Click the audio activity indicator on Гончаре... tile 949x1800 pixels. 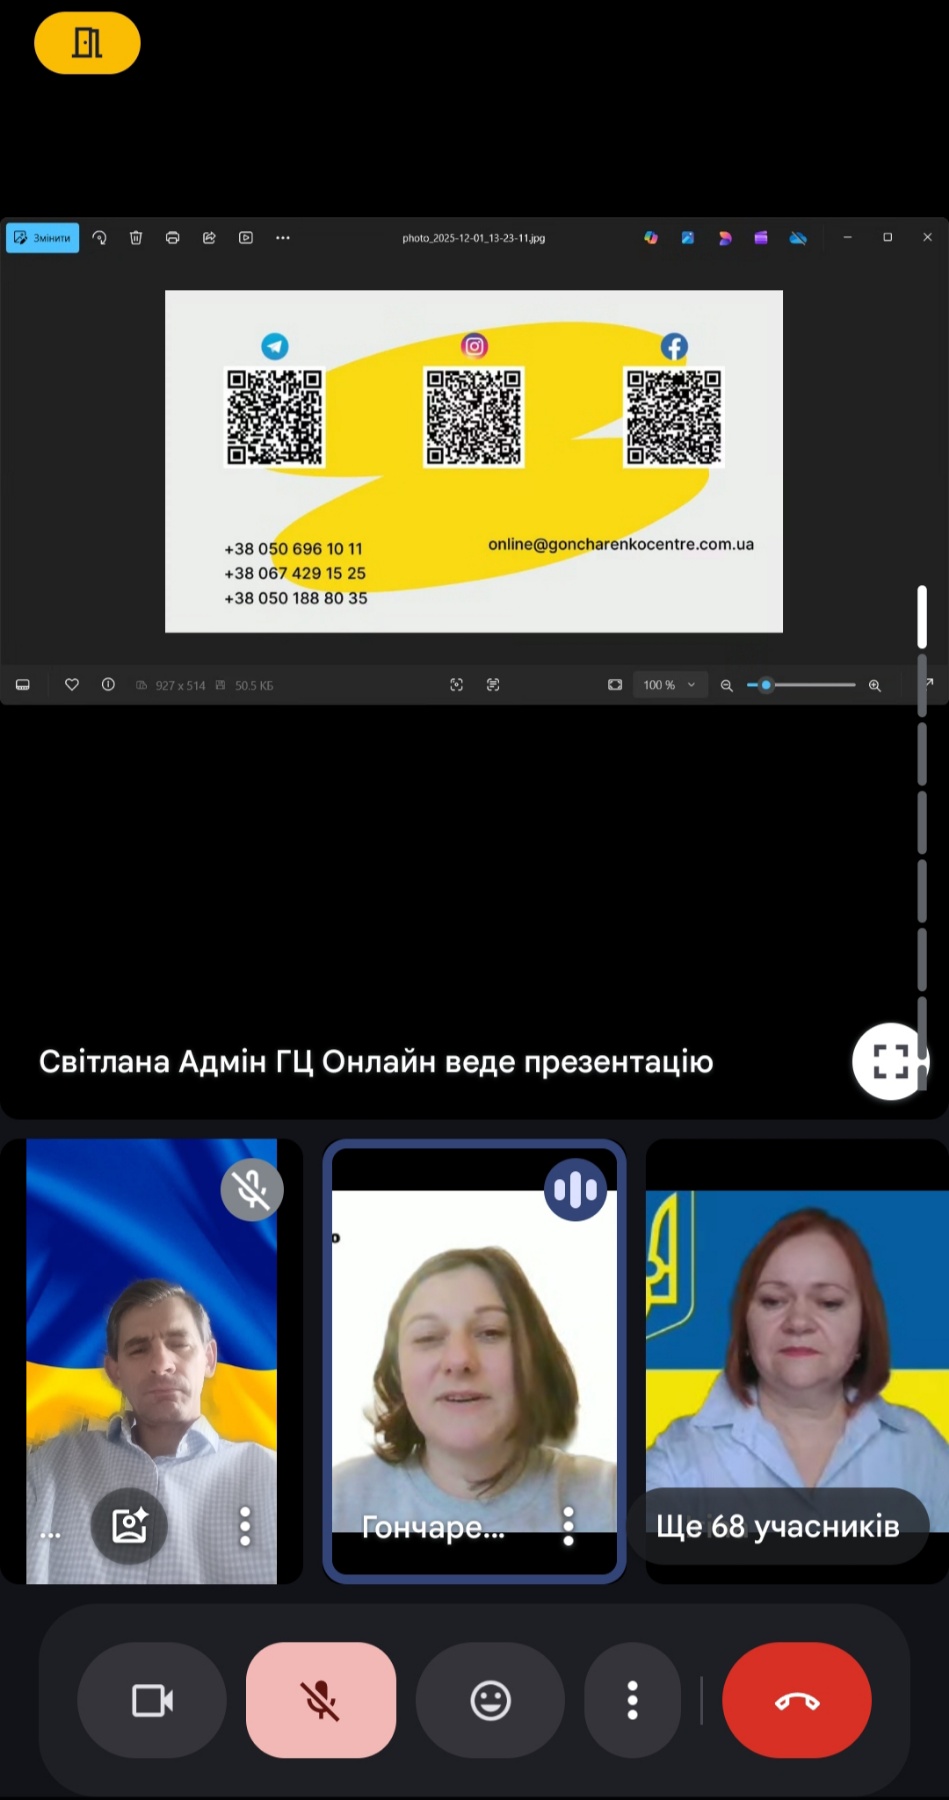point(575,1190)
